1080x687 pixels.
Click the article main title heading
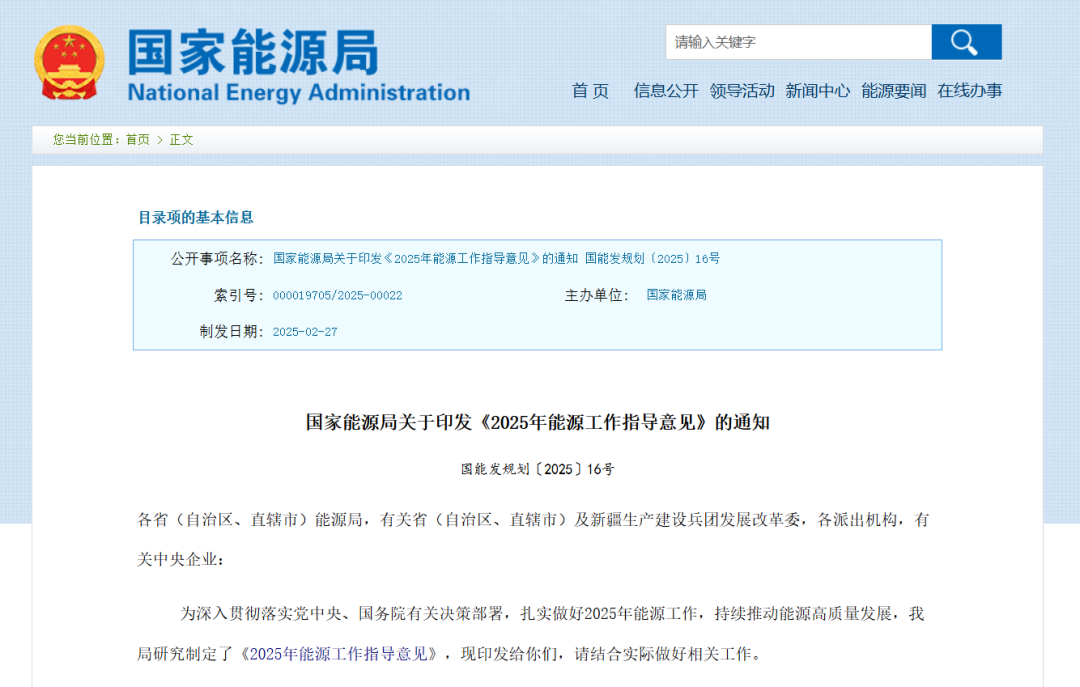(x=538, y=422)
